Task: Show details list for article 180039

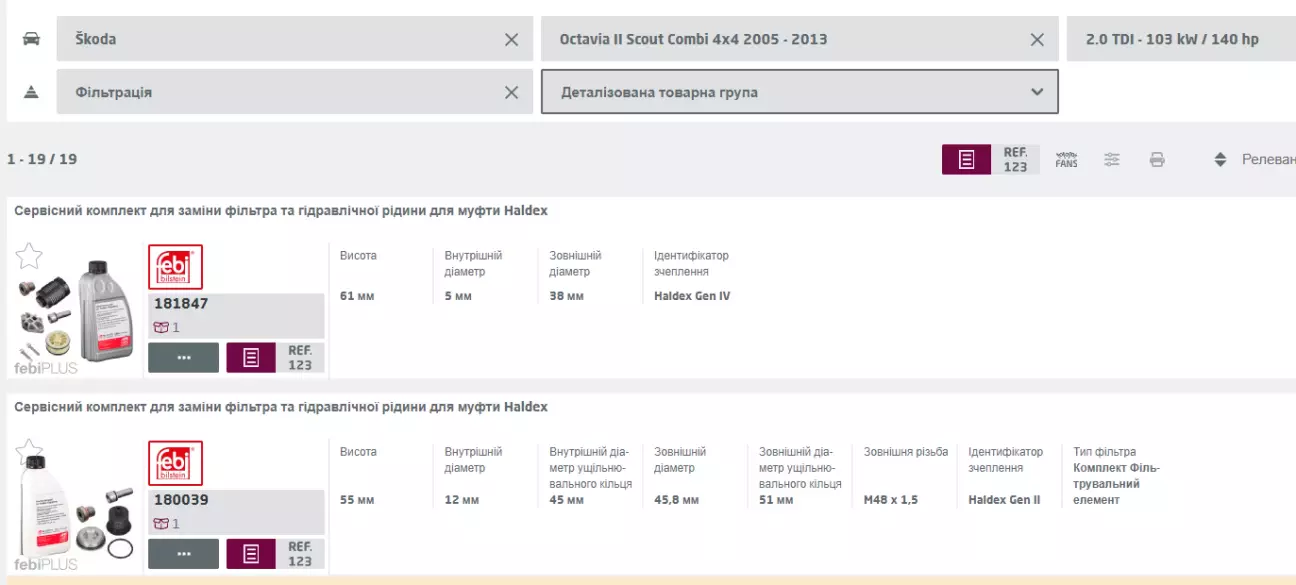Action: click(251, 553)
